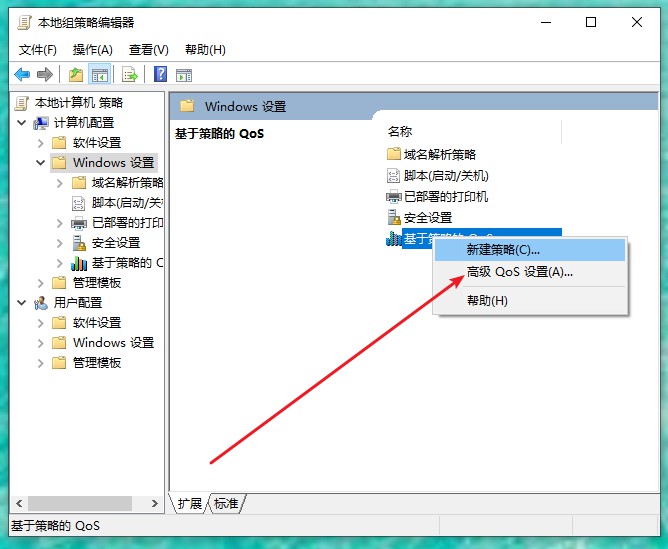Expand 安全设置 node in tree

click(60, 242)
